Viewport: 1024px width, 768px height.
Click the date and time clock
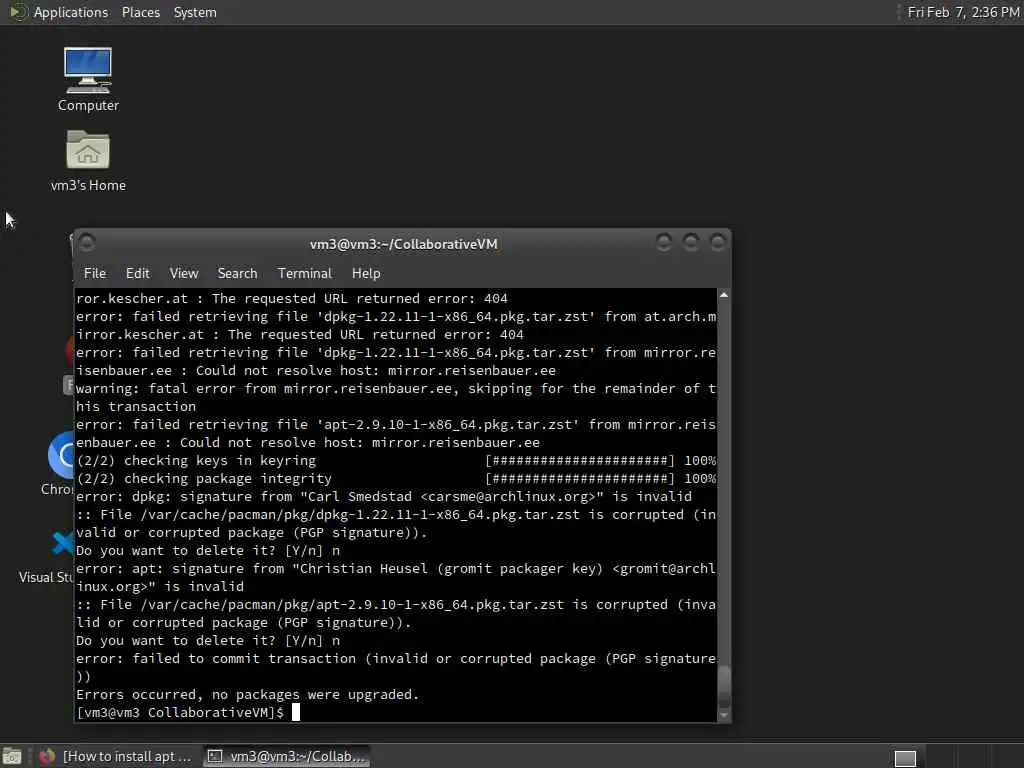point(963,12)
